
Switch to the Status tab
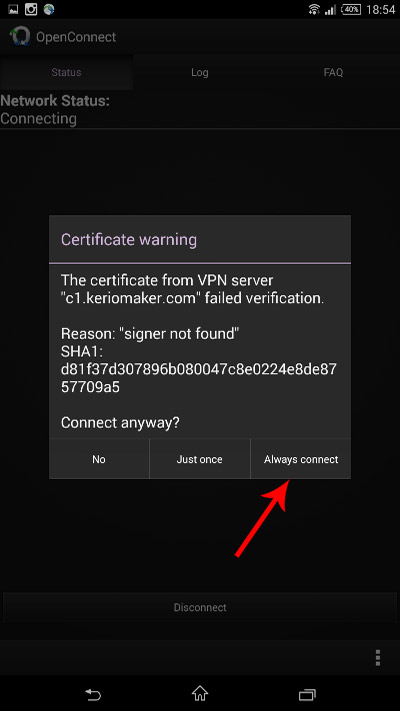point(66,72)
